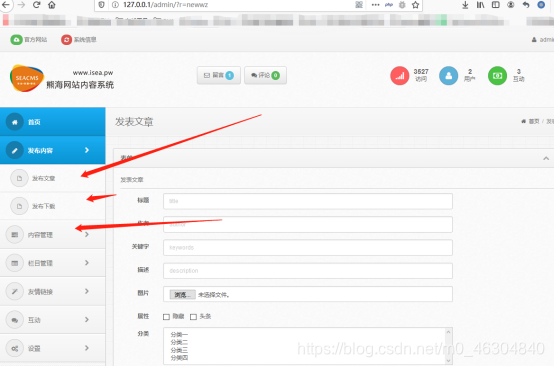Image resolution: width=554 pixels, height=367 pixels.
Task: Expand the 友情链接 chevron
Action: click(87, 291)
